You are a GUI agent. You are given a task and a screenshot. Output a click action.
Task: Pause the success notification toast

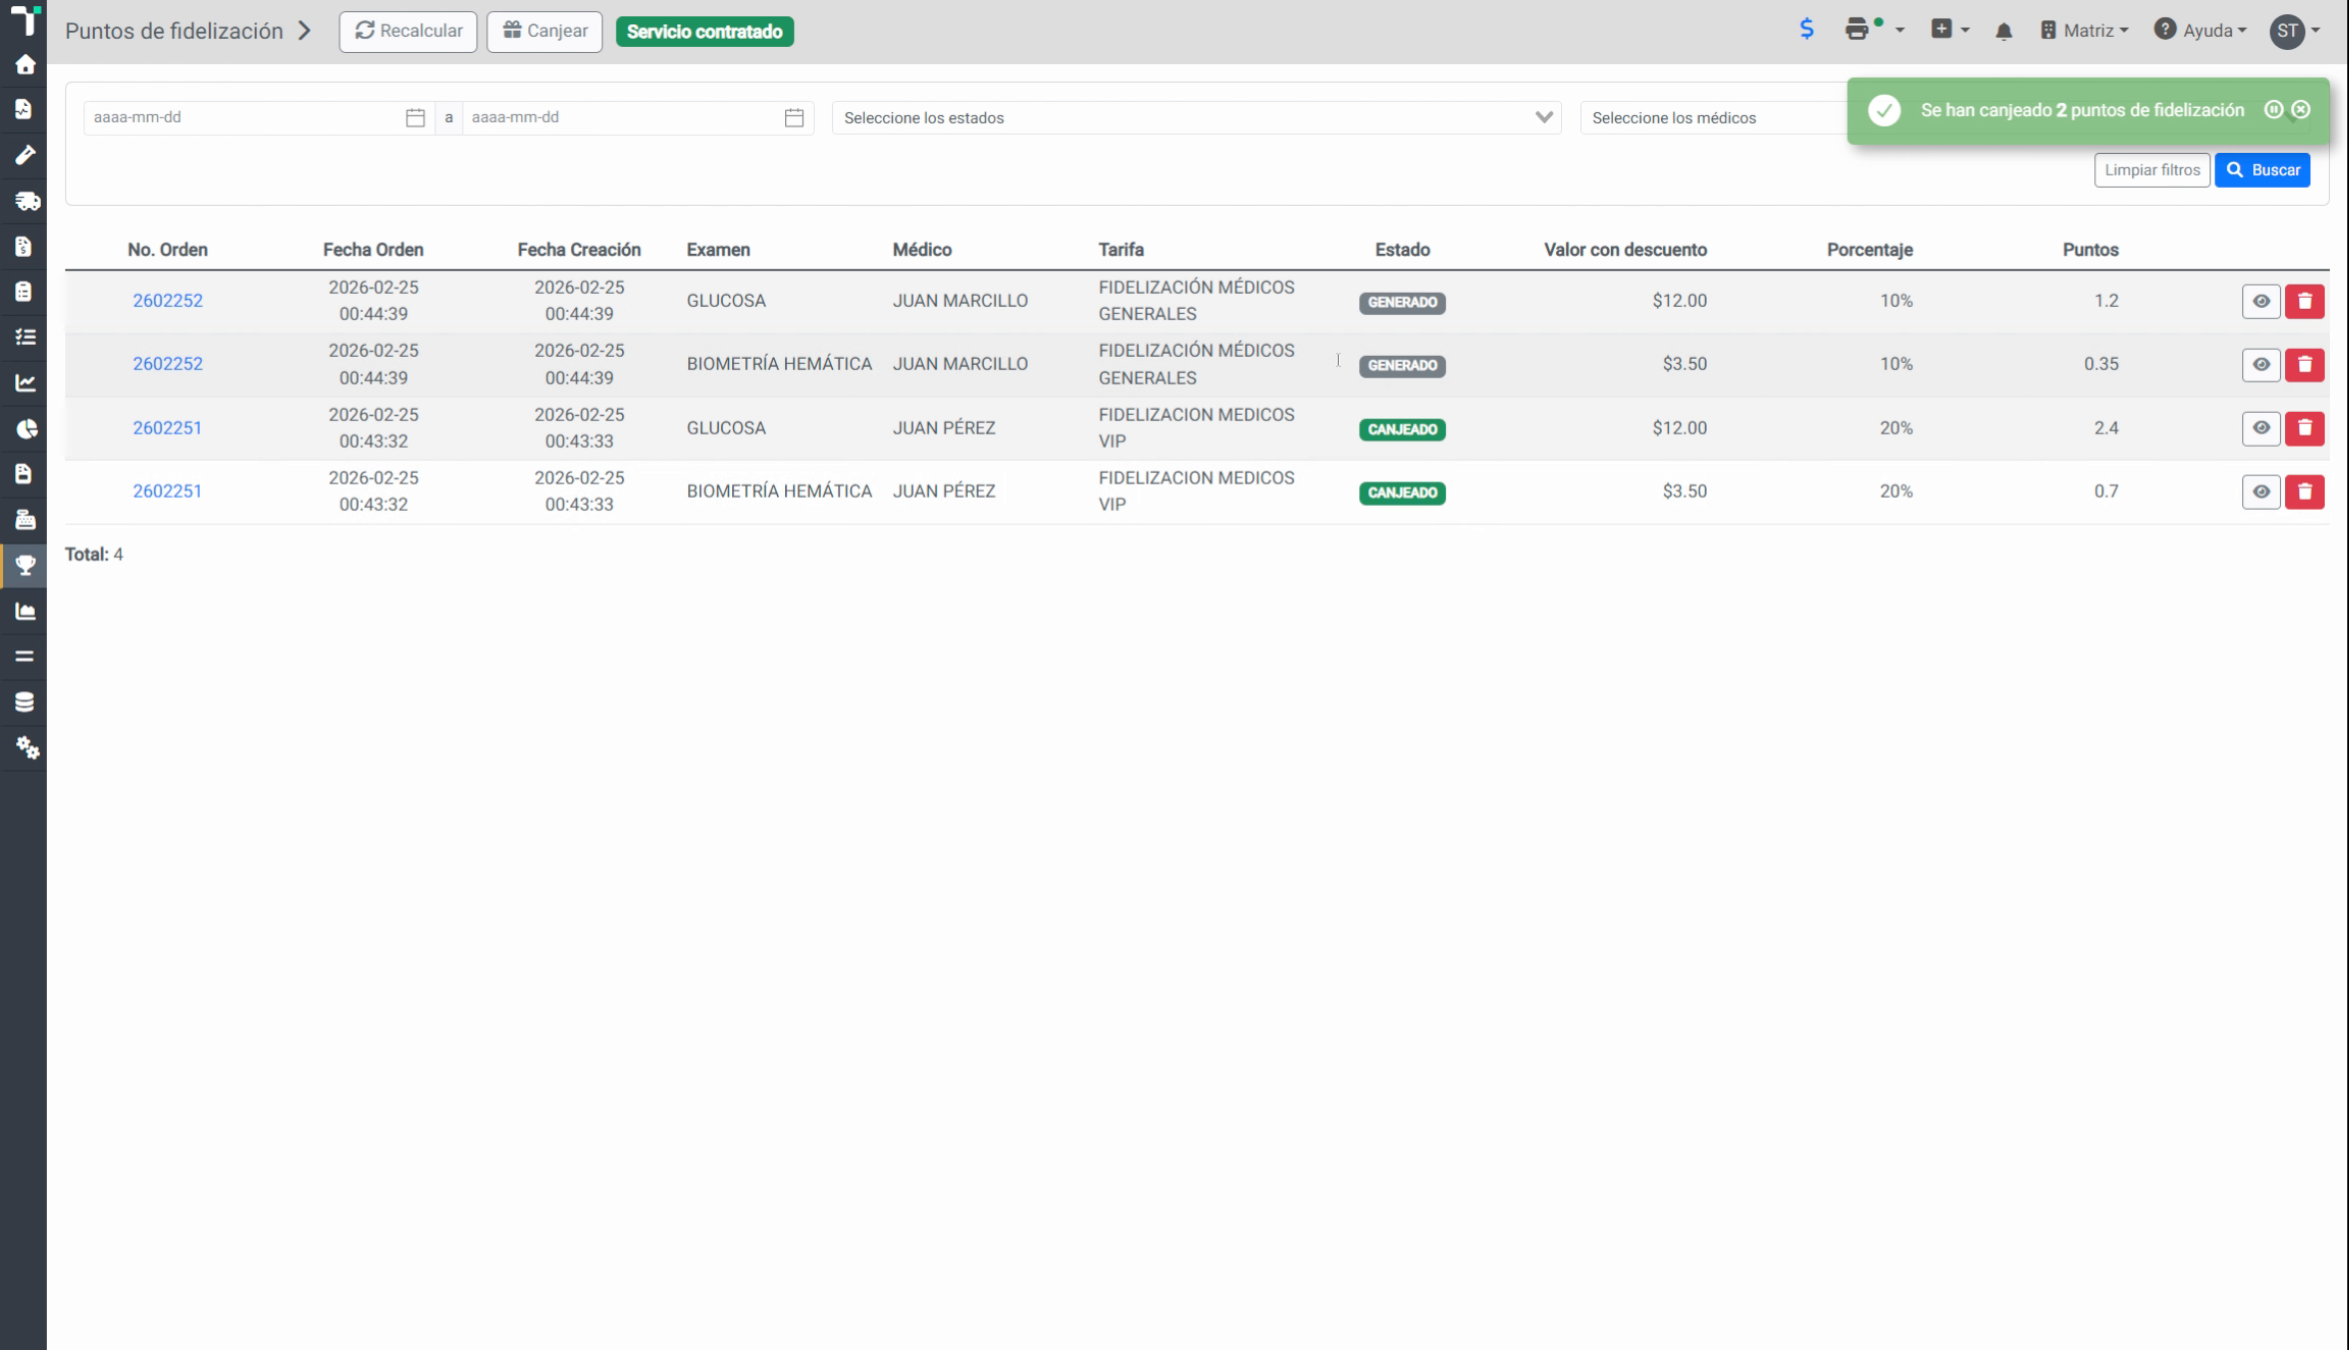point(2273,110)
